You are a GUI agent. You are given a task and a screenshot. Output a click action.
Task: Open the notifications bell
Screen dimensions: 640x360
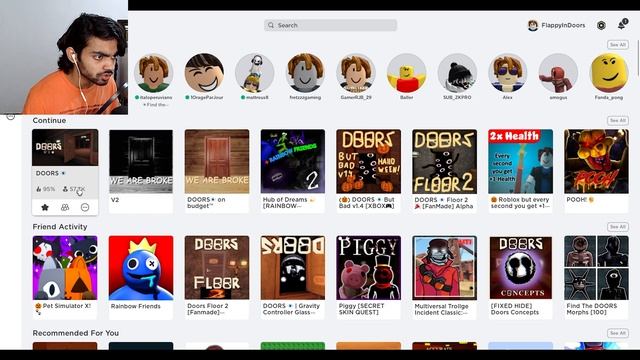pos(622,24)
